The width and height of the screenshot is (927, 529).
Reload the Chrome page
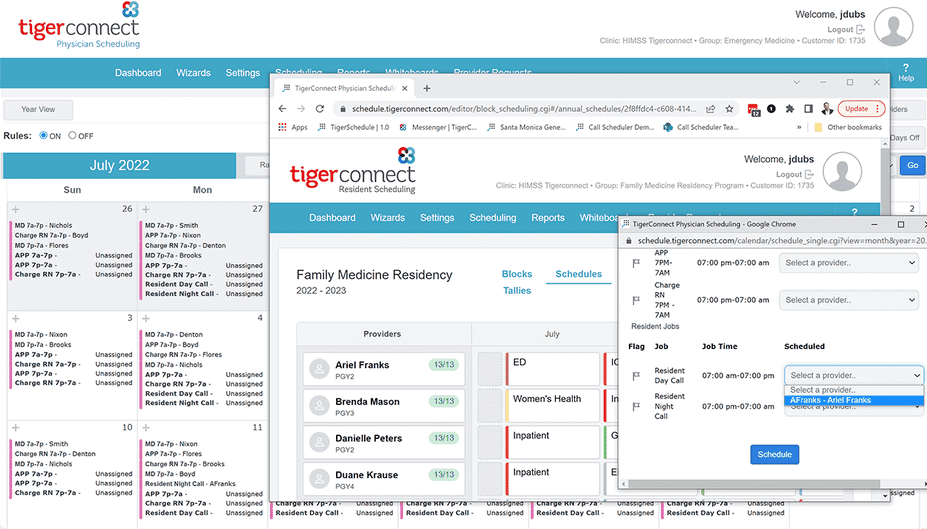[x=320, y=109]
